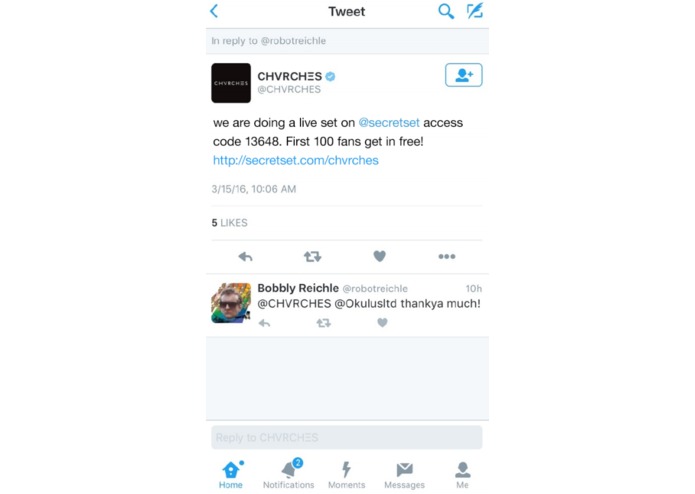Screen dimensions: 695x494
Task: Reply to Bobbly Reichle's tweet
Action: click(x=265, y=323)
